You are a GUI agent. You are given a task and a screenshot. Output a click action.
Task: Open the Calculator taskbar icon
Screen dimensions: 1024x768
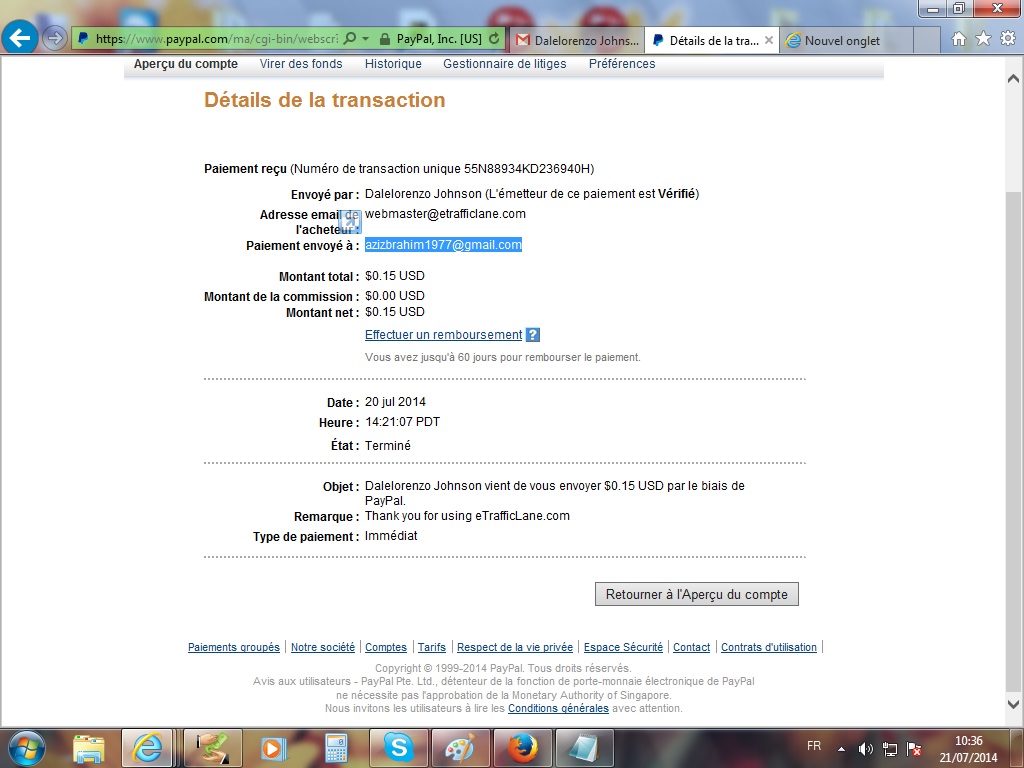(336, 748)
